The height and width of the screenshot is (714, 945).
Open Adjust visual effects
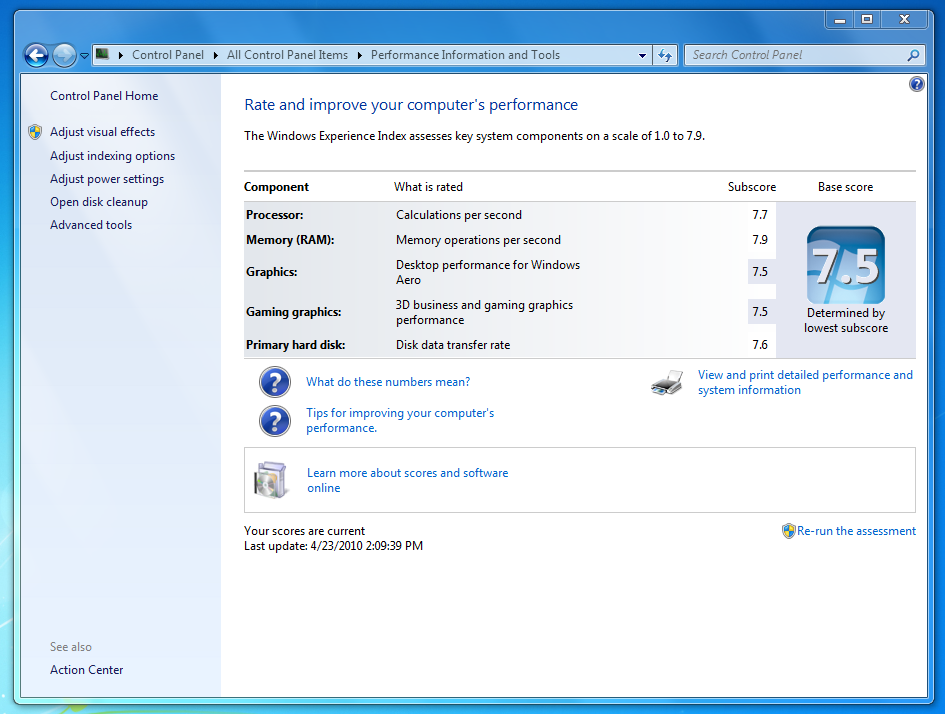pos(102,131)
